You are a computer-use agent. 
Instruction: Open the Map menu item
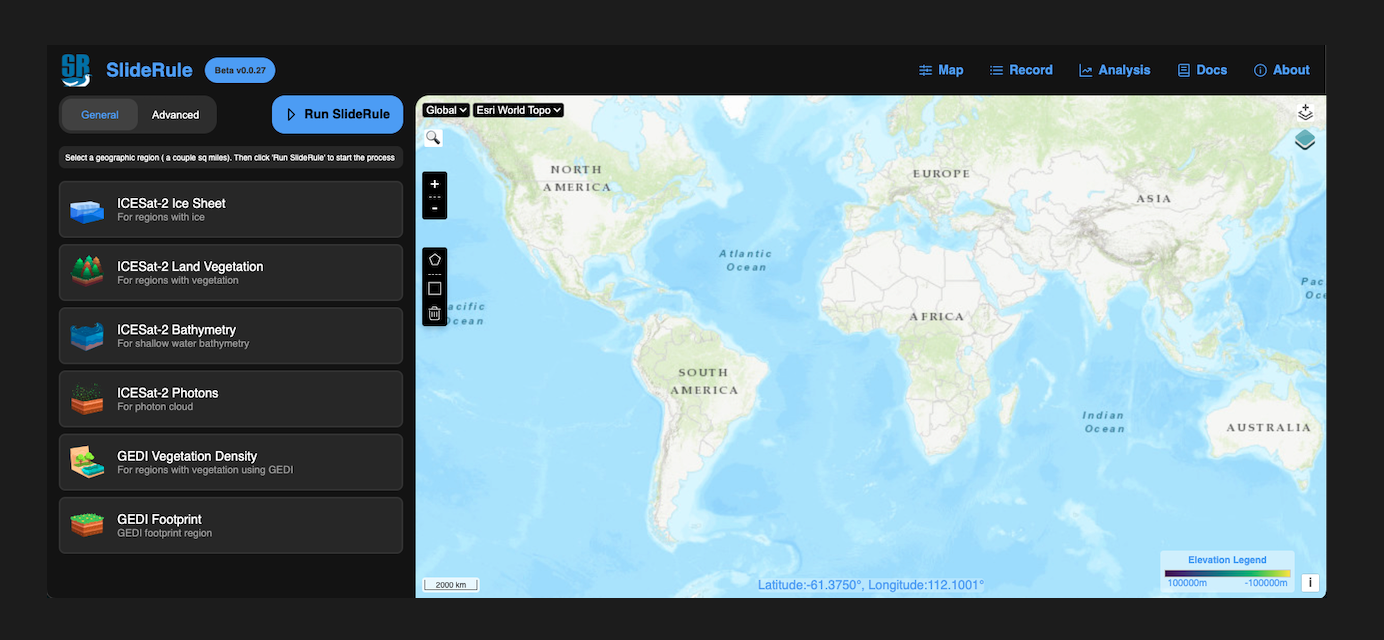[x=941, y=70]
